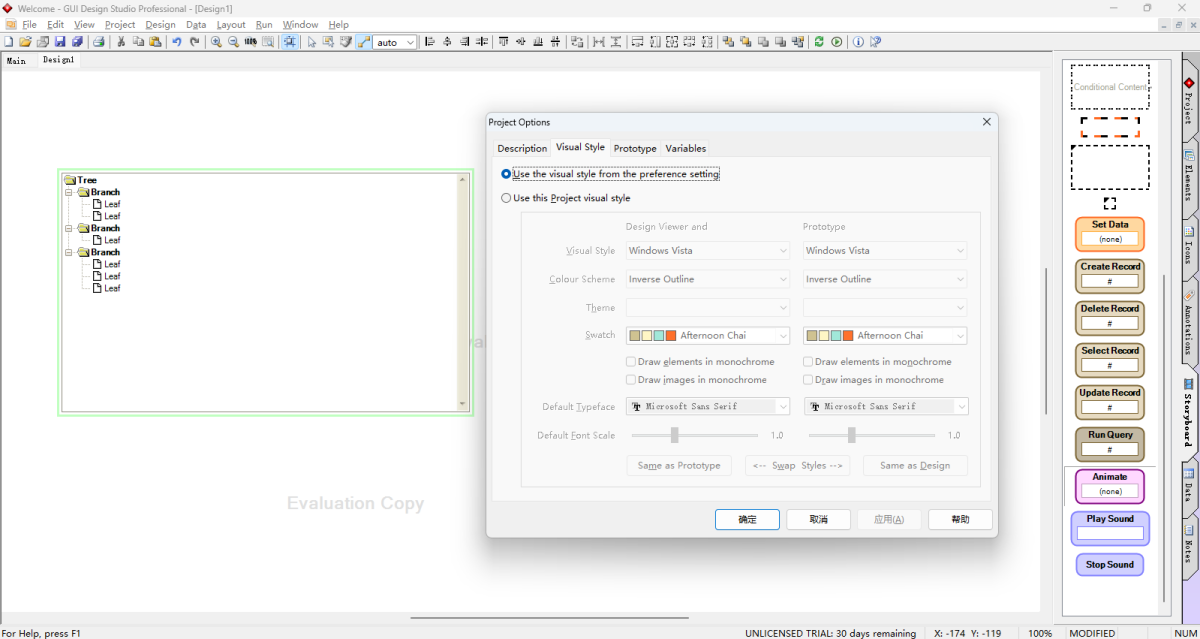This screenshot has height=639, width=1200.
Task: Collapse the last Branch tree node
Action: click(70, 252)
